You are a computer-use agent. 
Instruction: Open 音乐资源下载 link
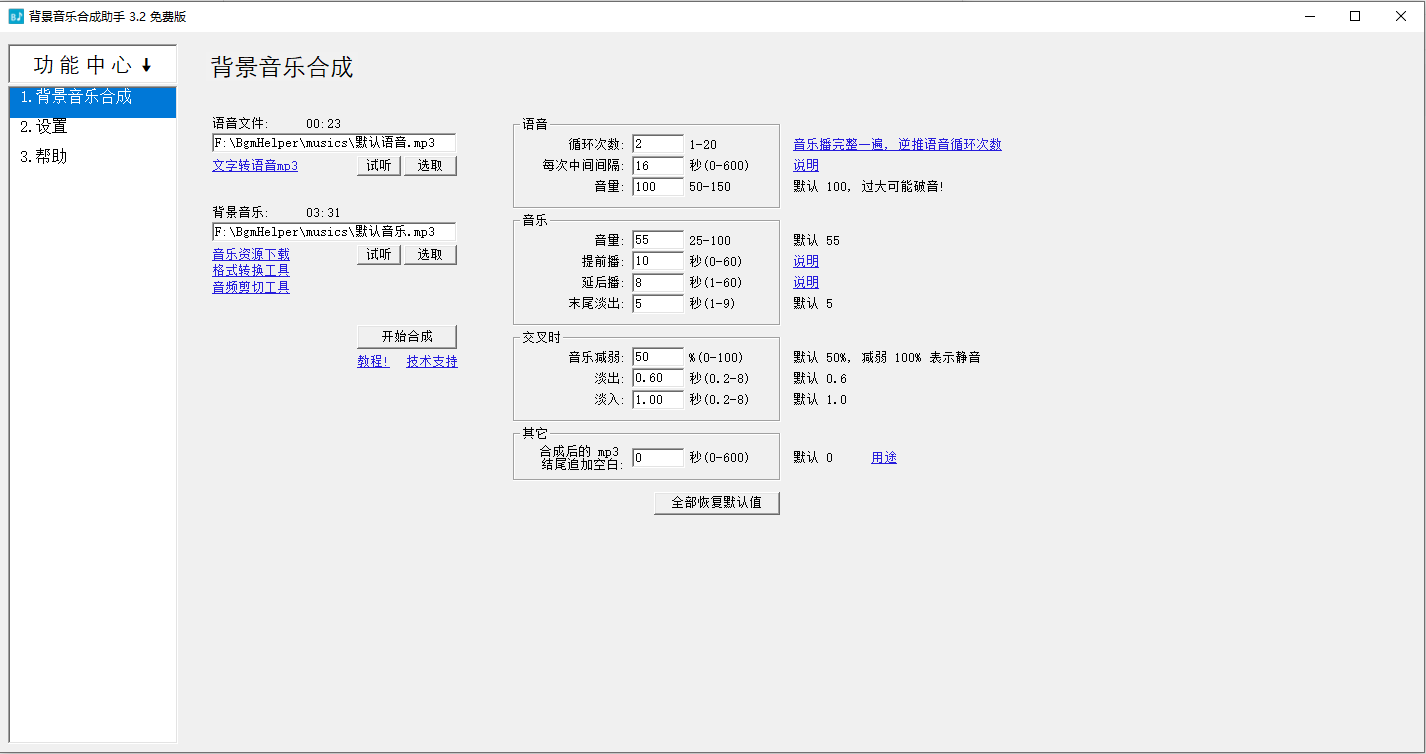tap(251, 255)
